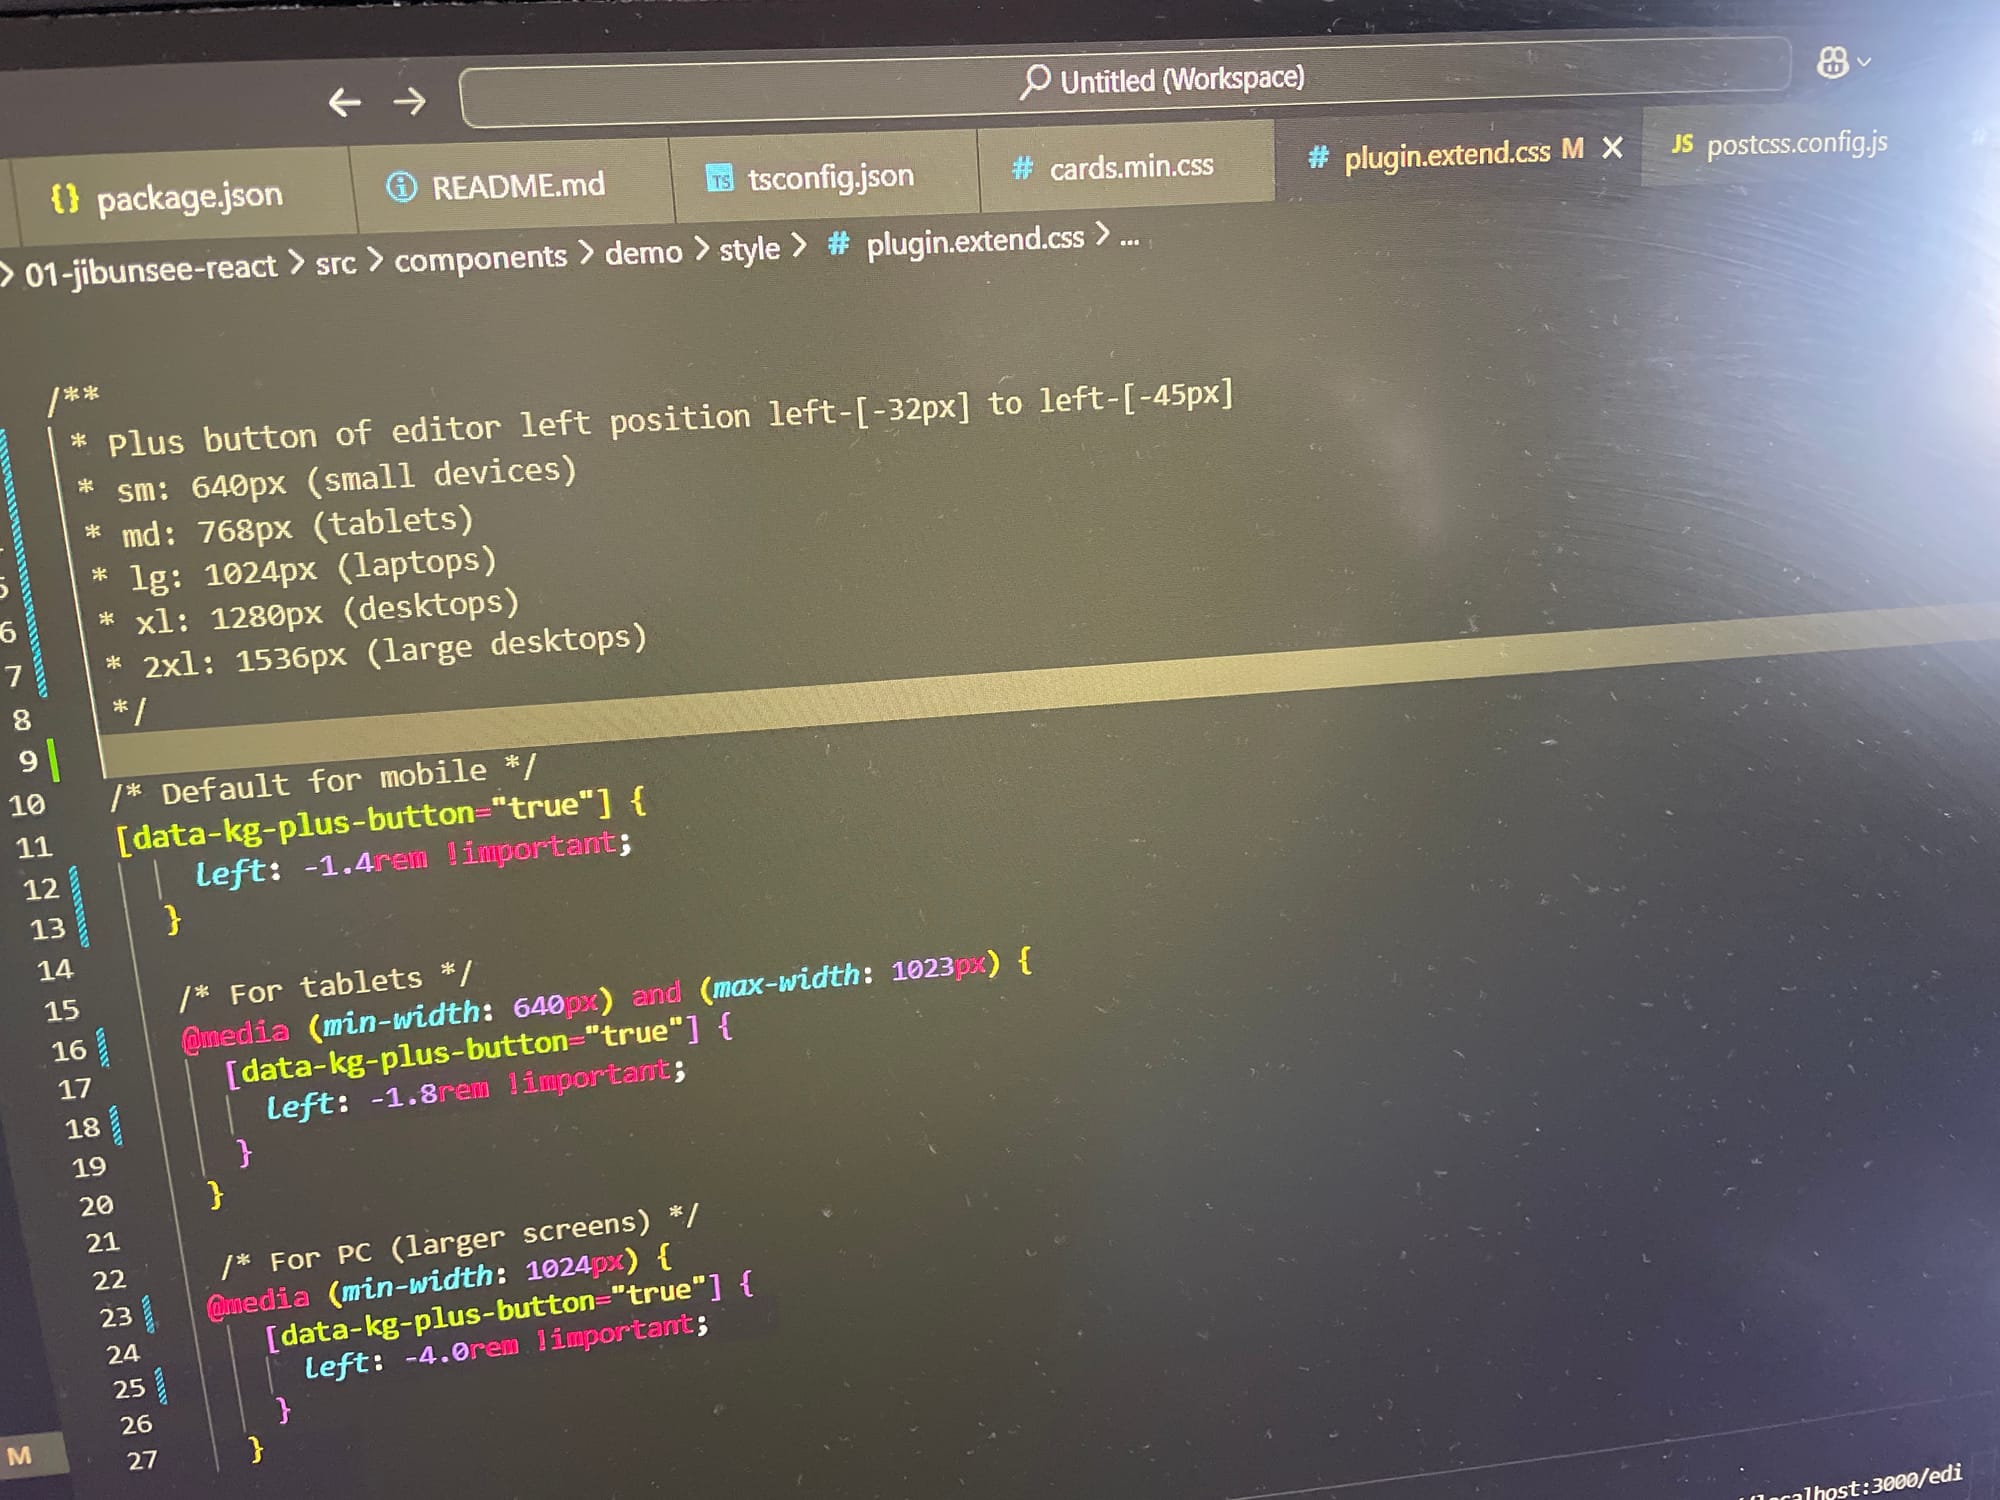
Task: Open the Copilot icon menu
Action: 1832,63
